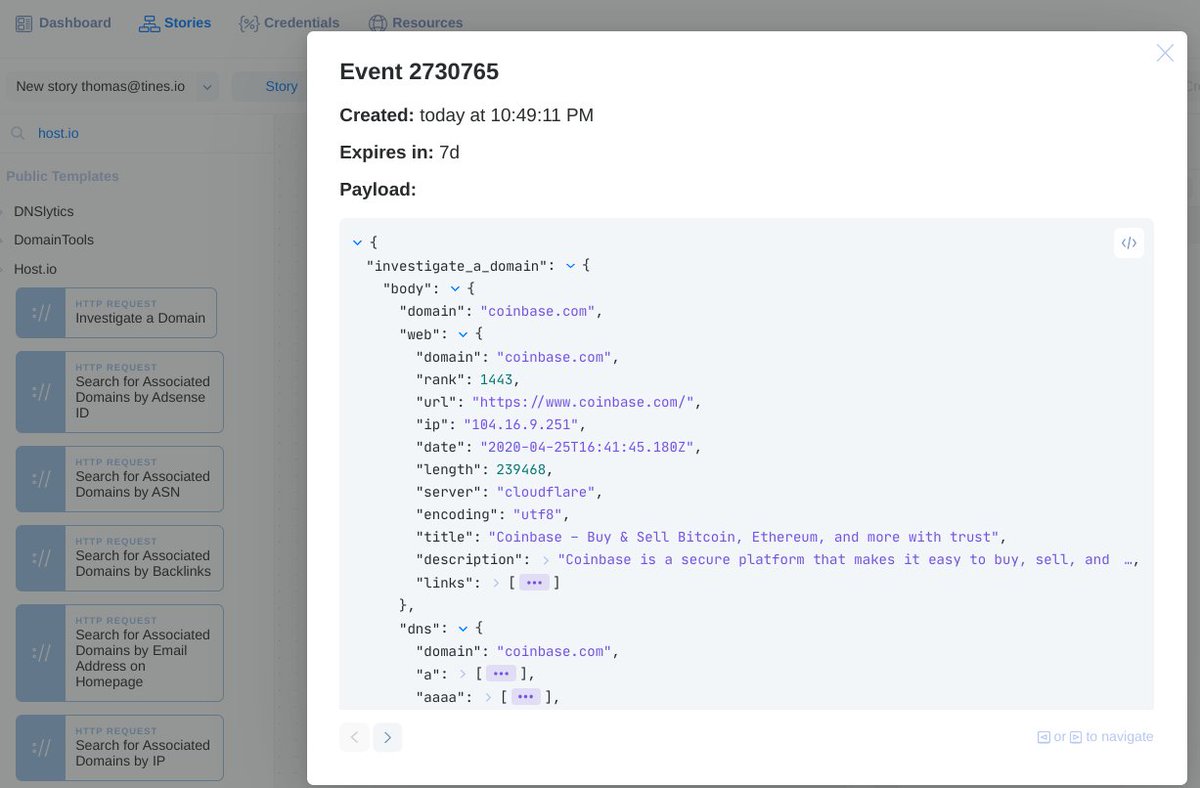This screenshot has height=788, width=1200.
Task: Open the Dashboard tab
Action: 63,22
